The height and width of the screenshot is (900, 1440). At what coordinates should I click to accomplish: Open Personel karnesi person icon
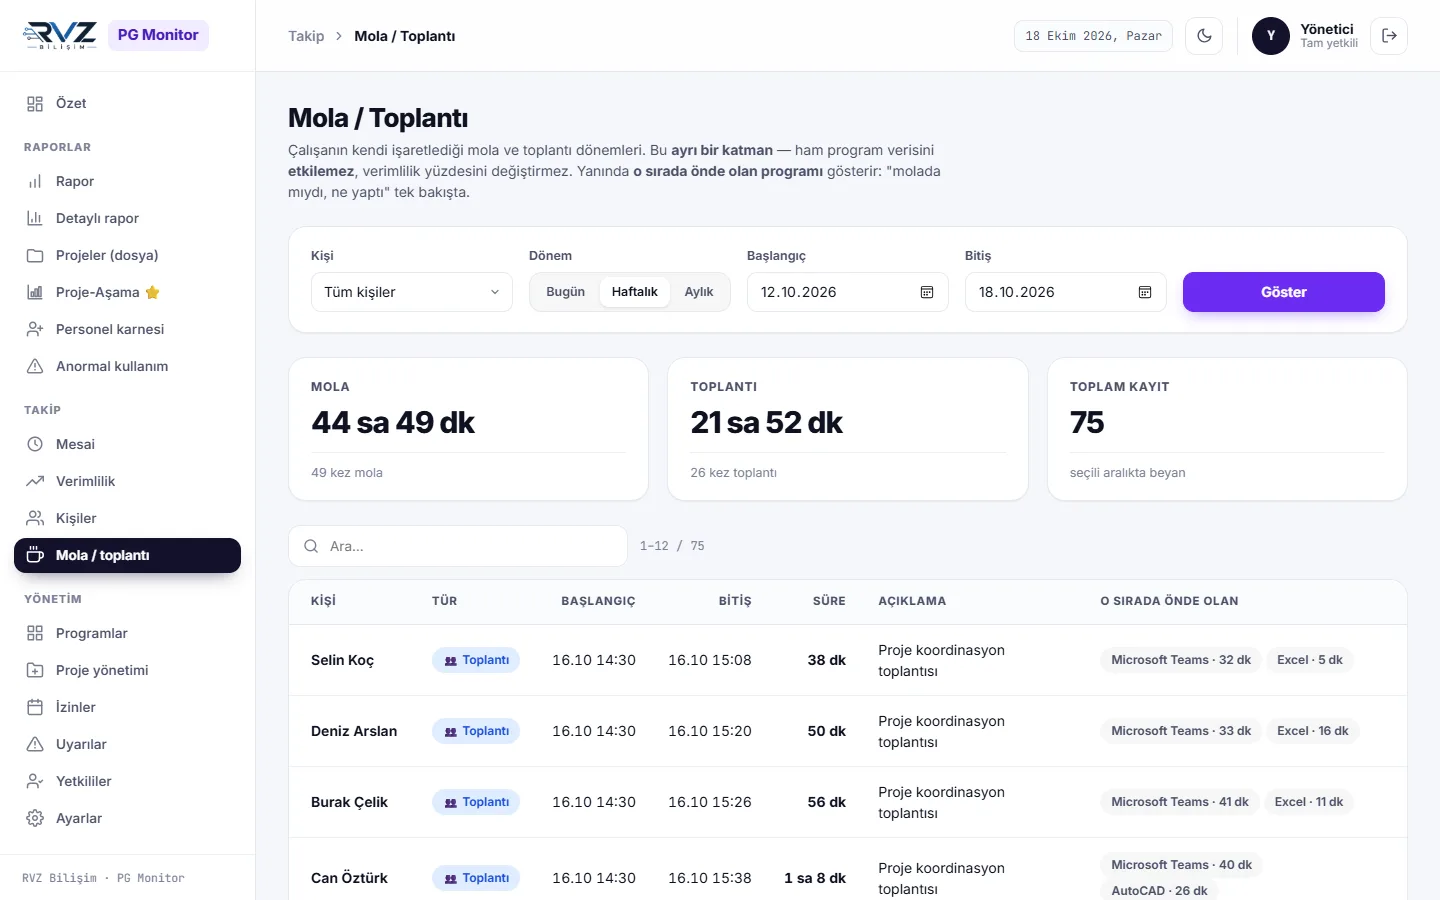pos(35,329)
